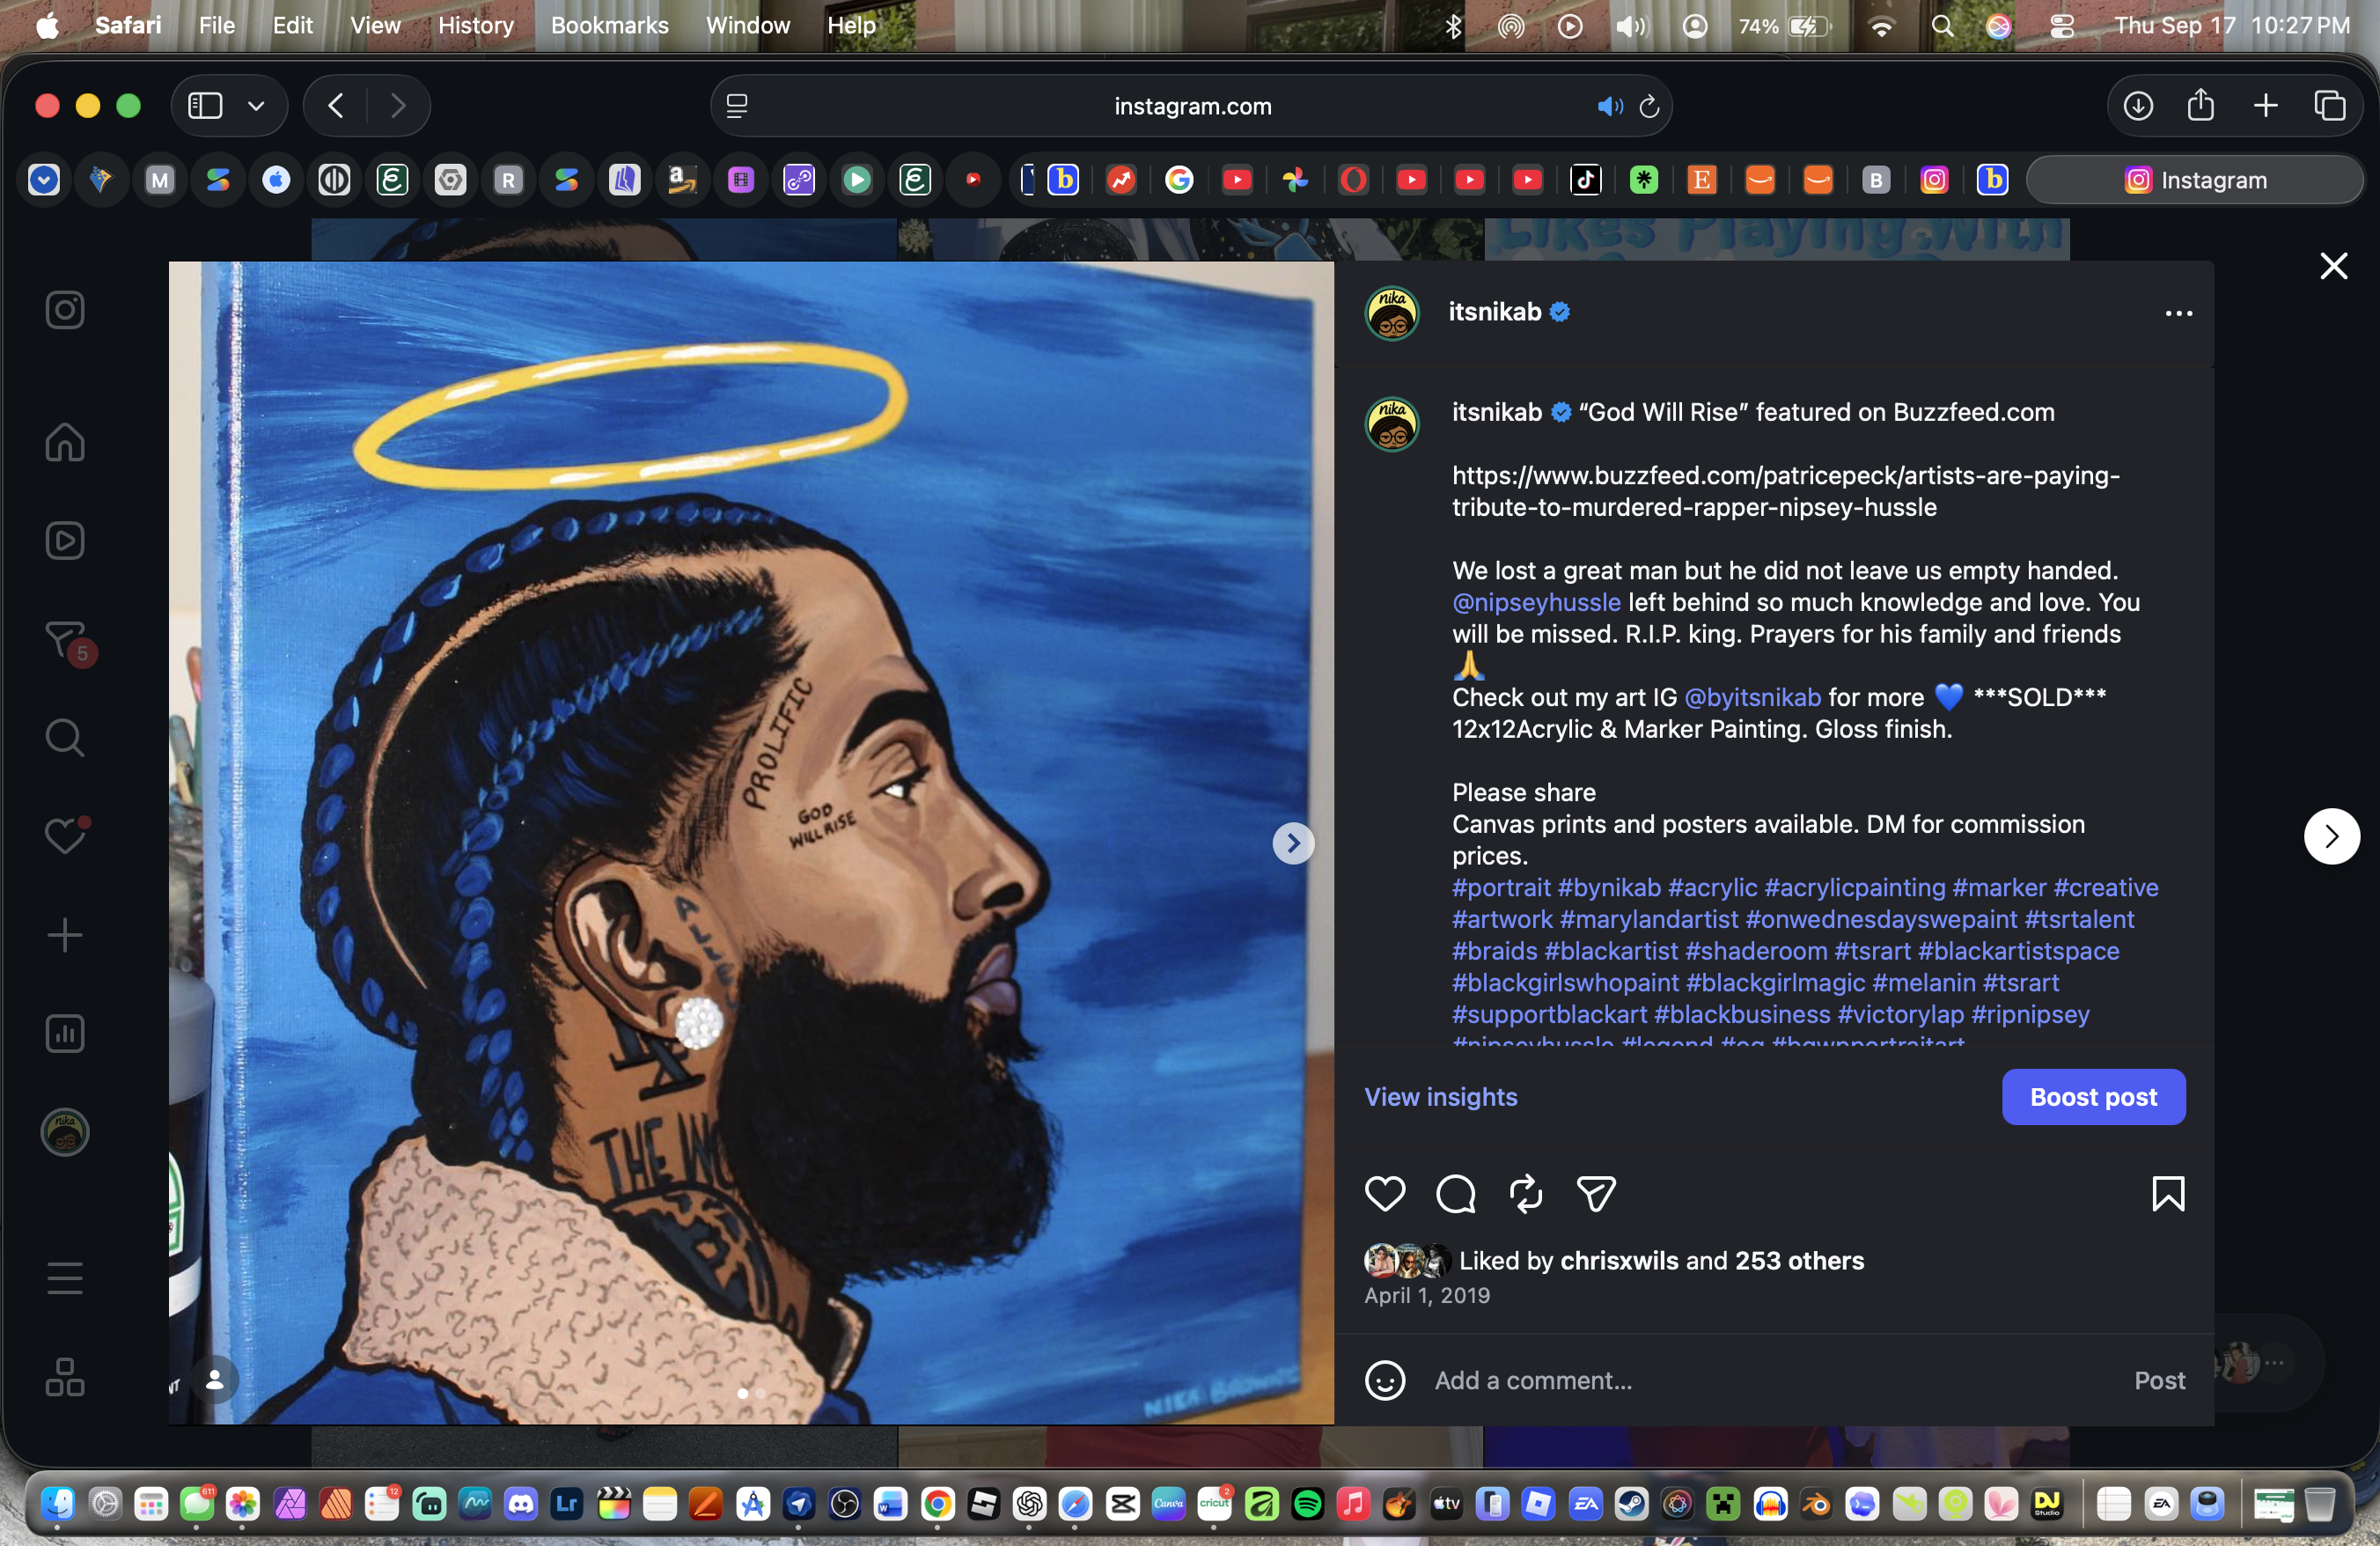Click Boost post button
Image resolution: width=2380 pixels, height=1546 pixels.
coord(2093,1097)
